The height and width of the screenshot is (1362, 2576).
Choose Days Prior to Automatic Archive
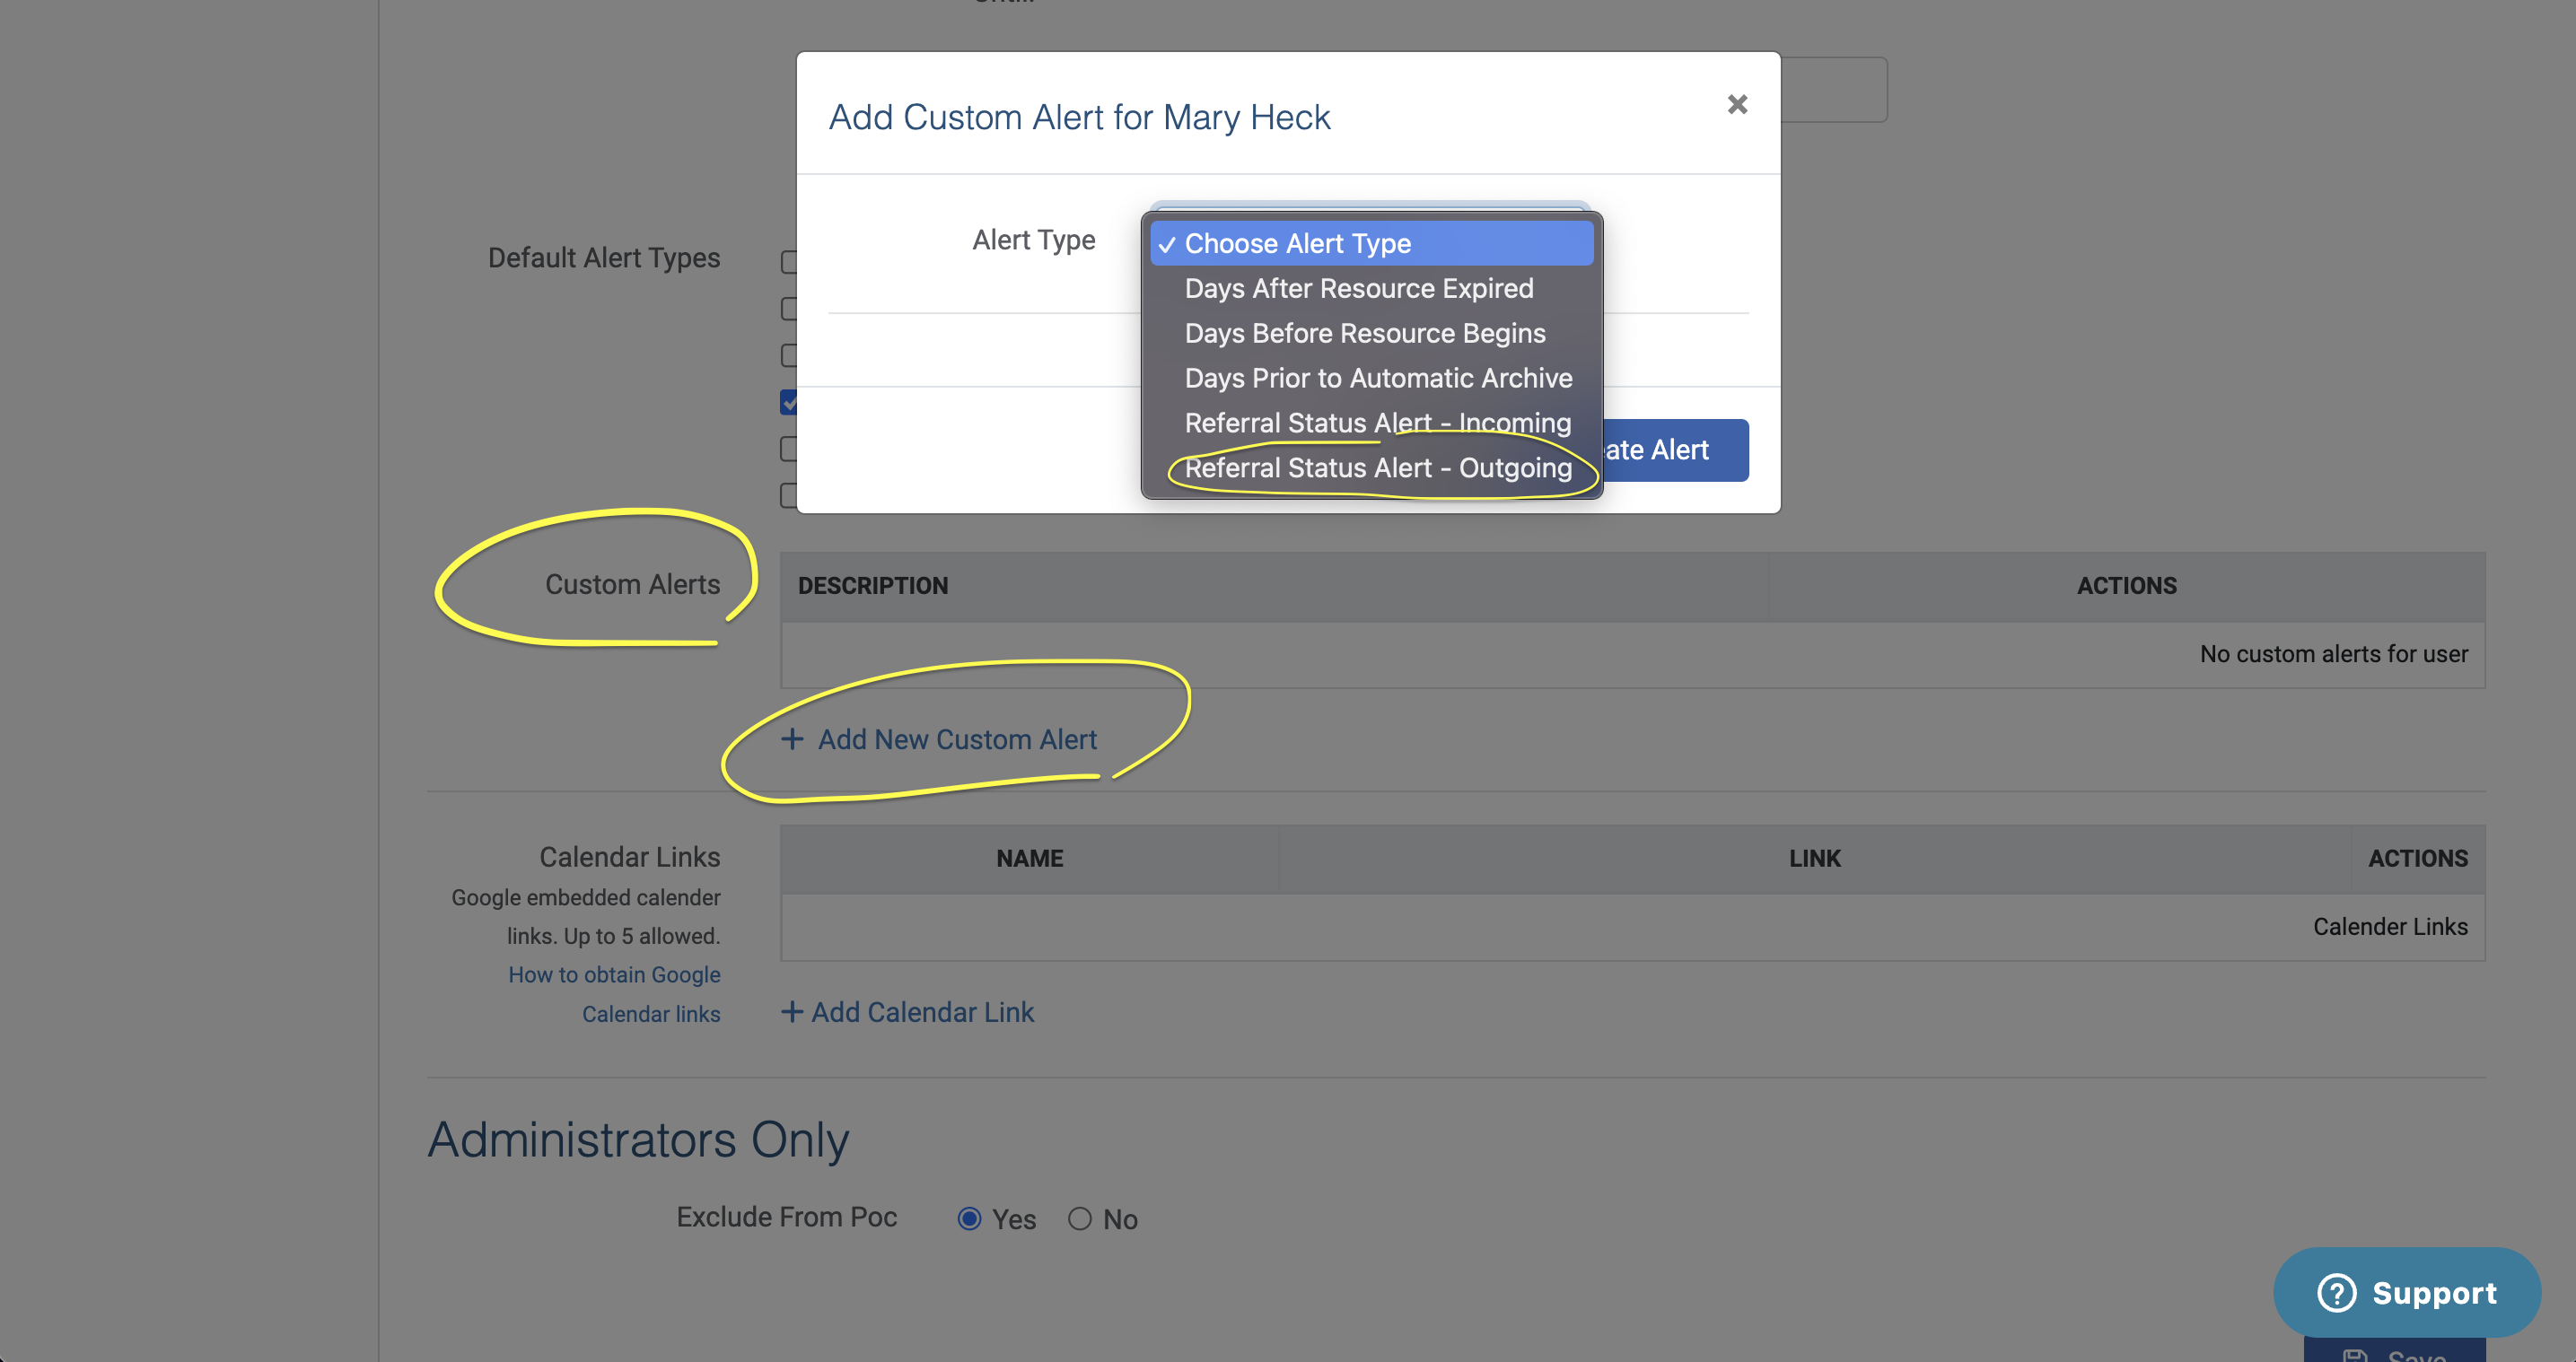pyautogui.click(x=1377, y=379)
